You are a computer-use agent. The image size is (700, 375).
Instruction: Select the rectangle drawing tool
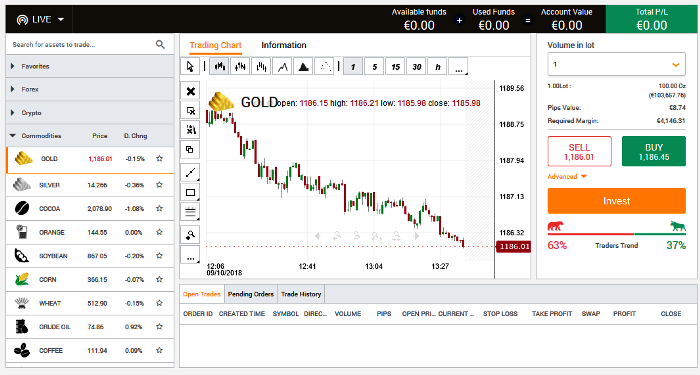tap(190, 192)
